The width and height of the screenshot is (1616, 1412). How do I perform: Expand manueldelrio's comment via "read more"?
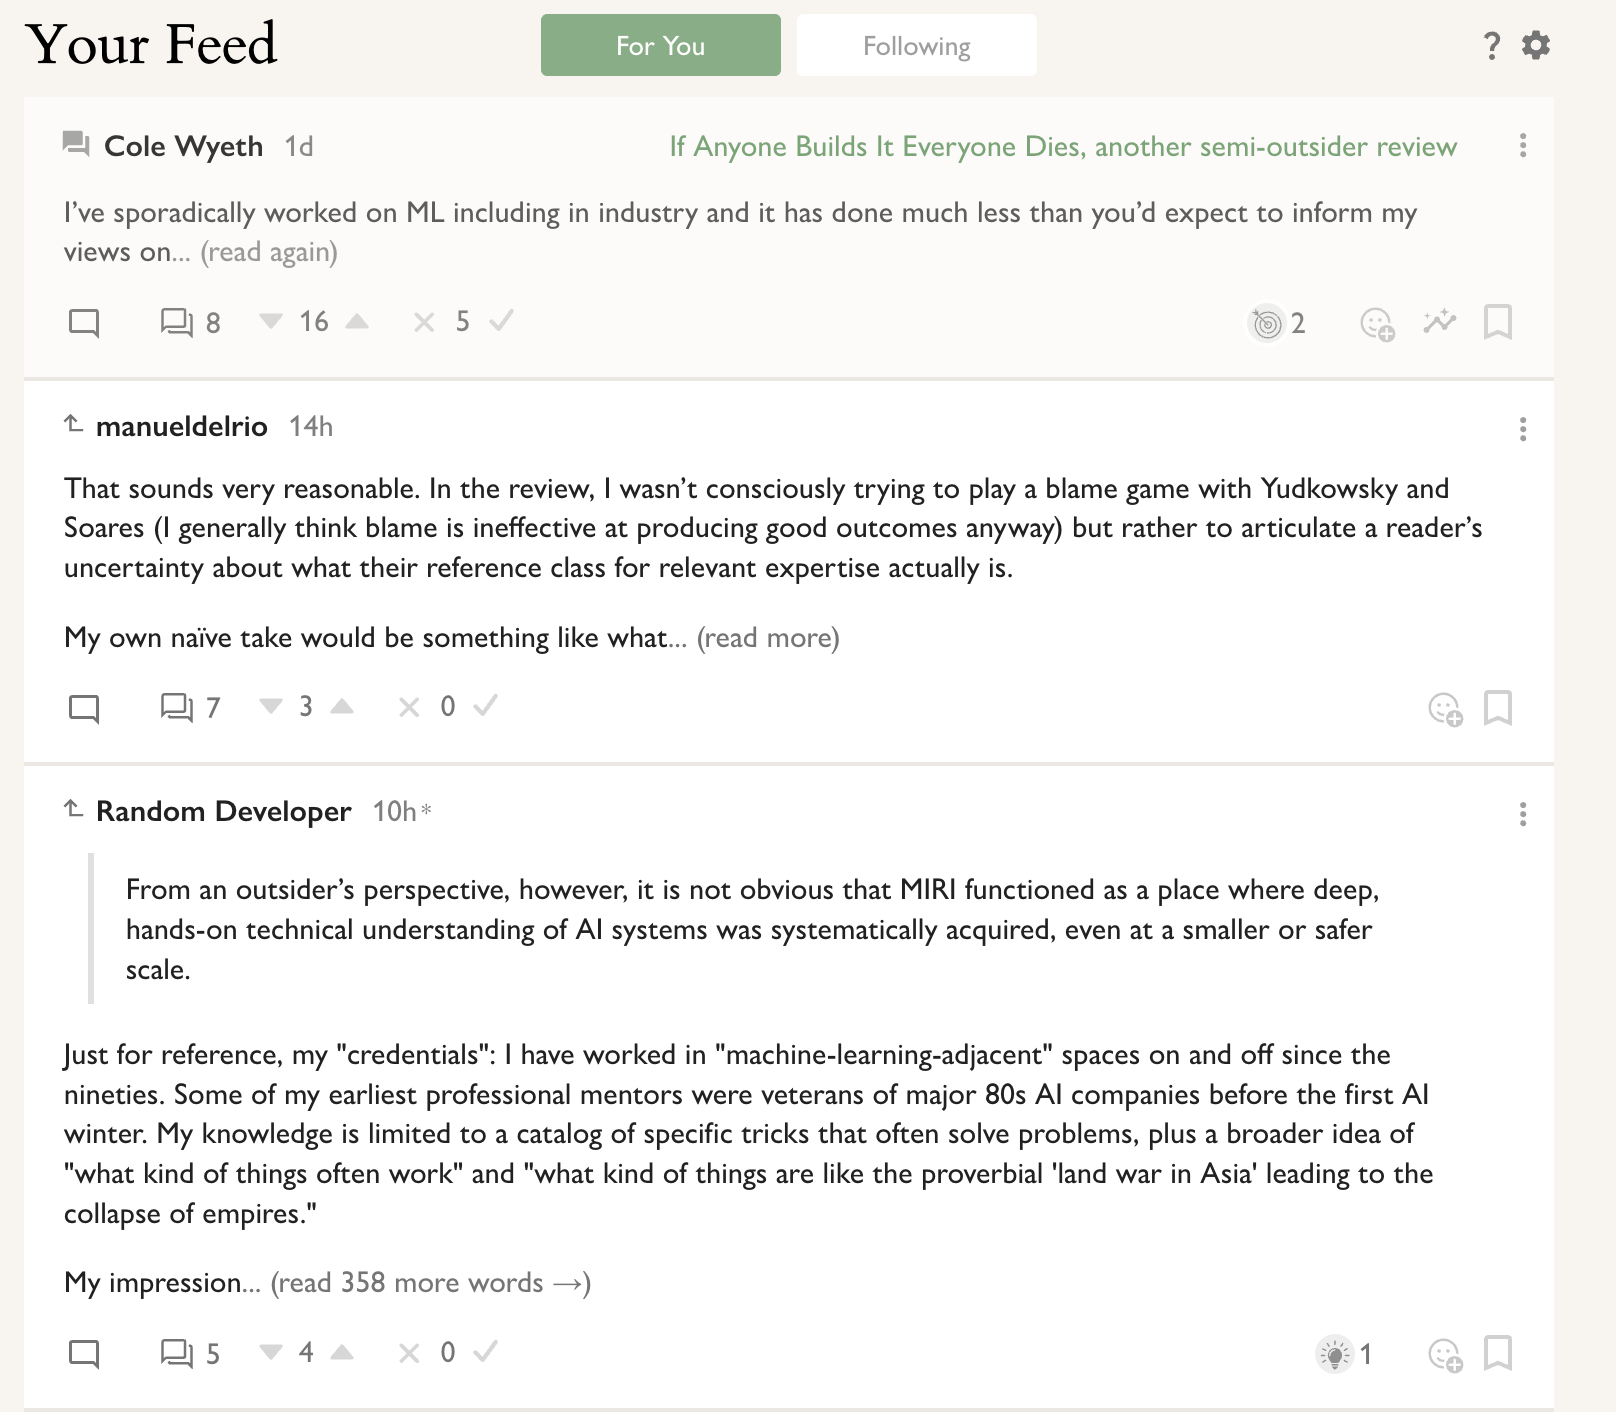[768, 638]
